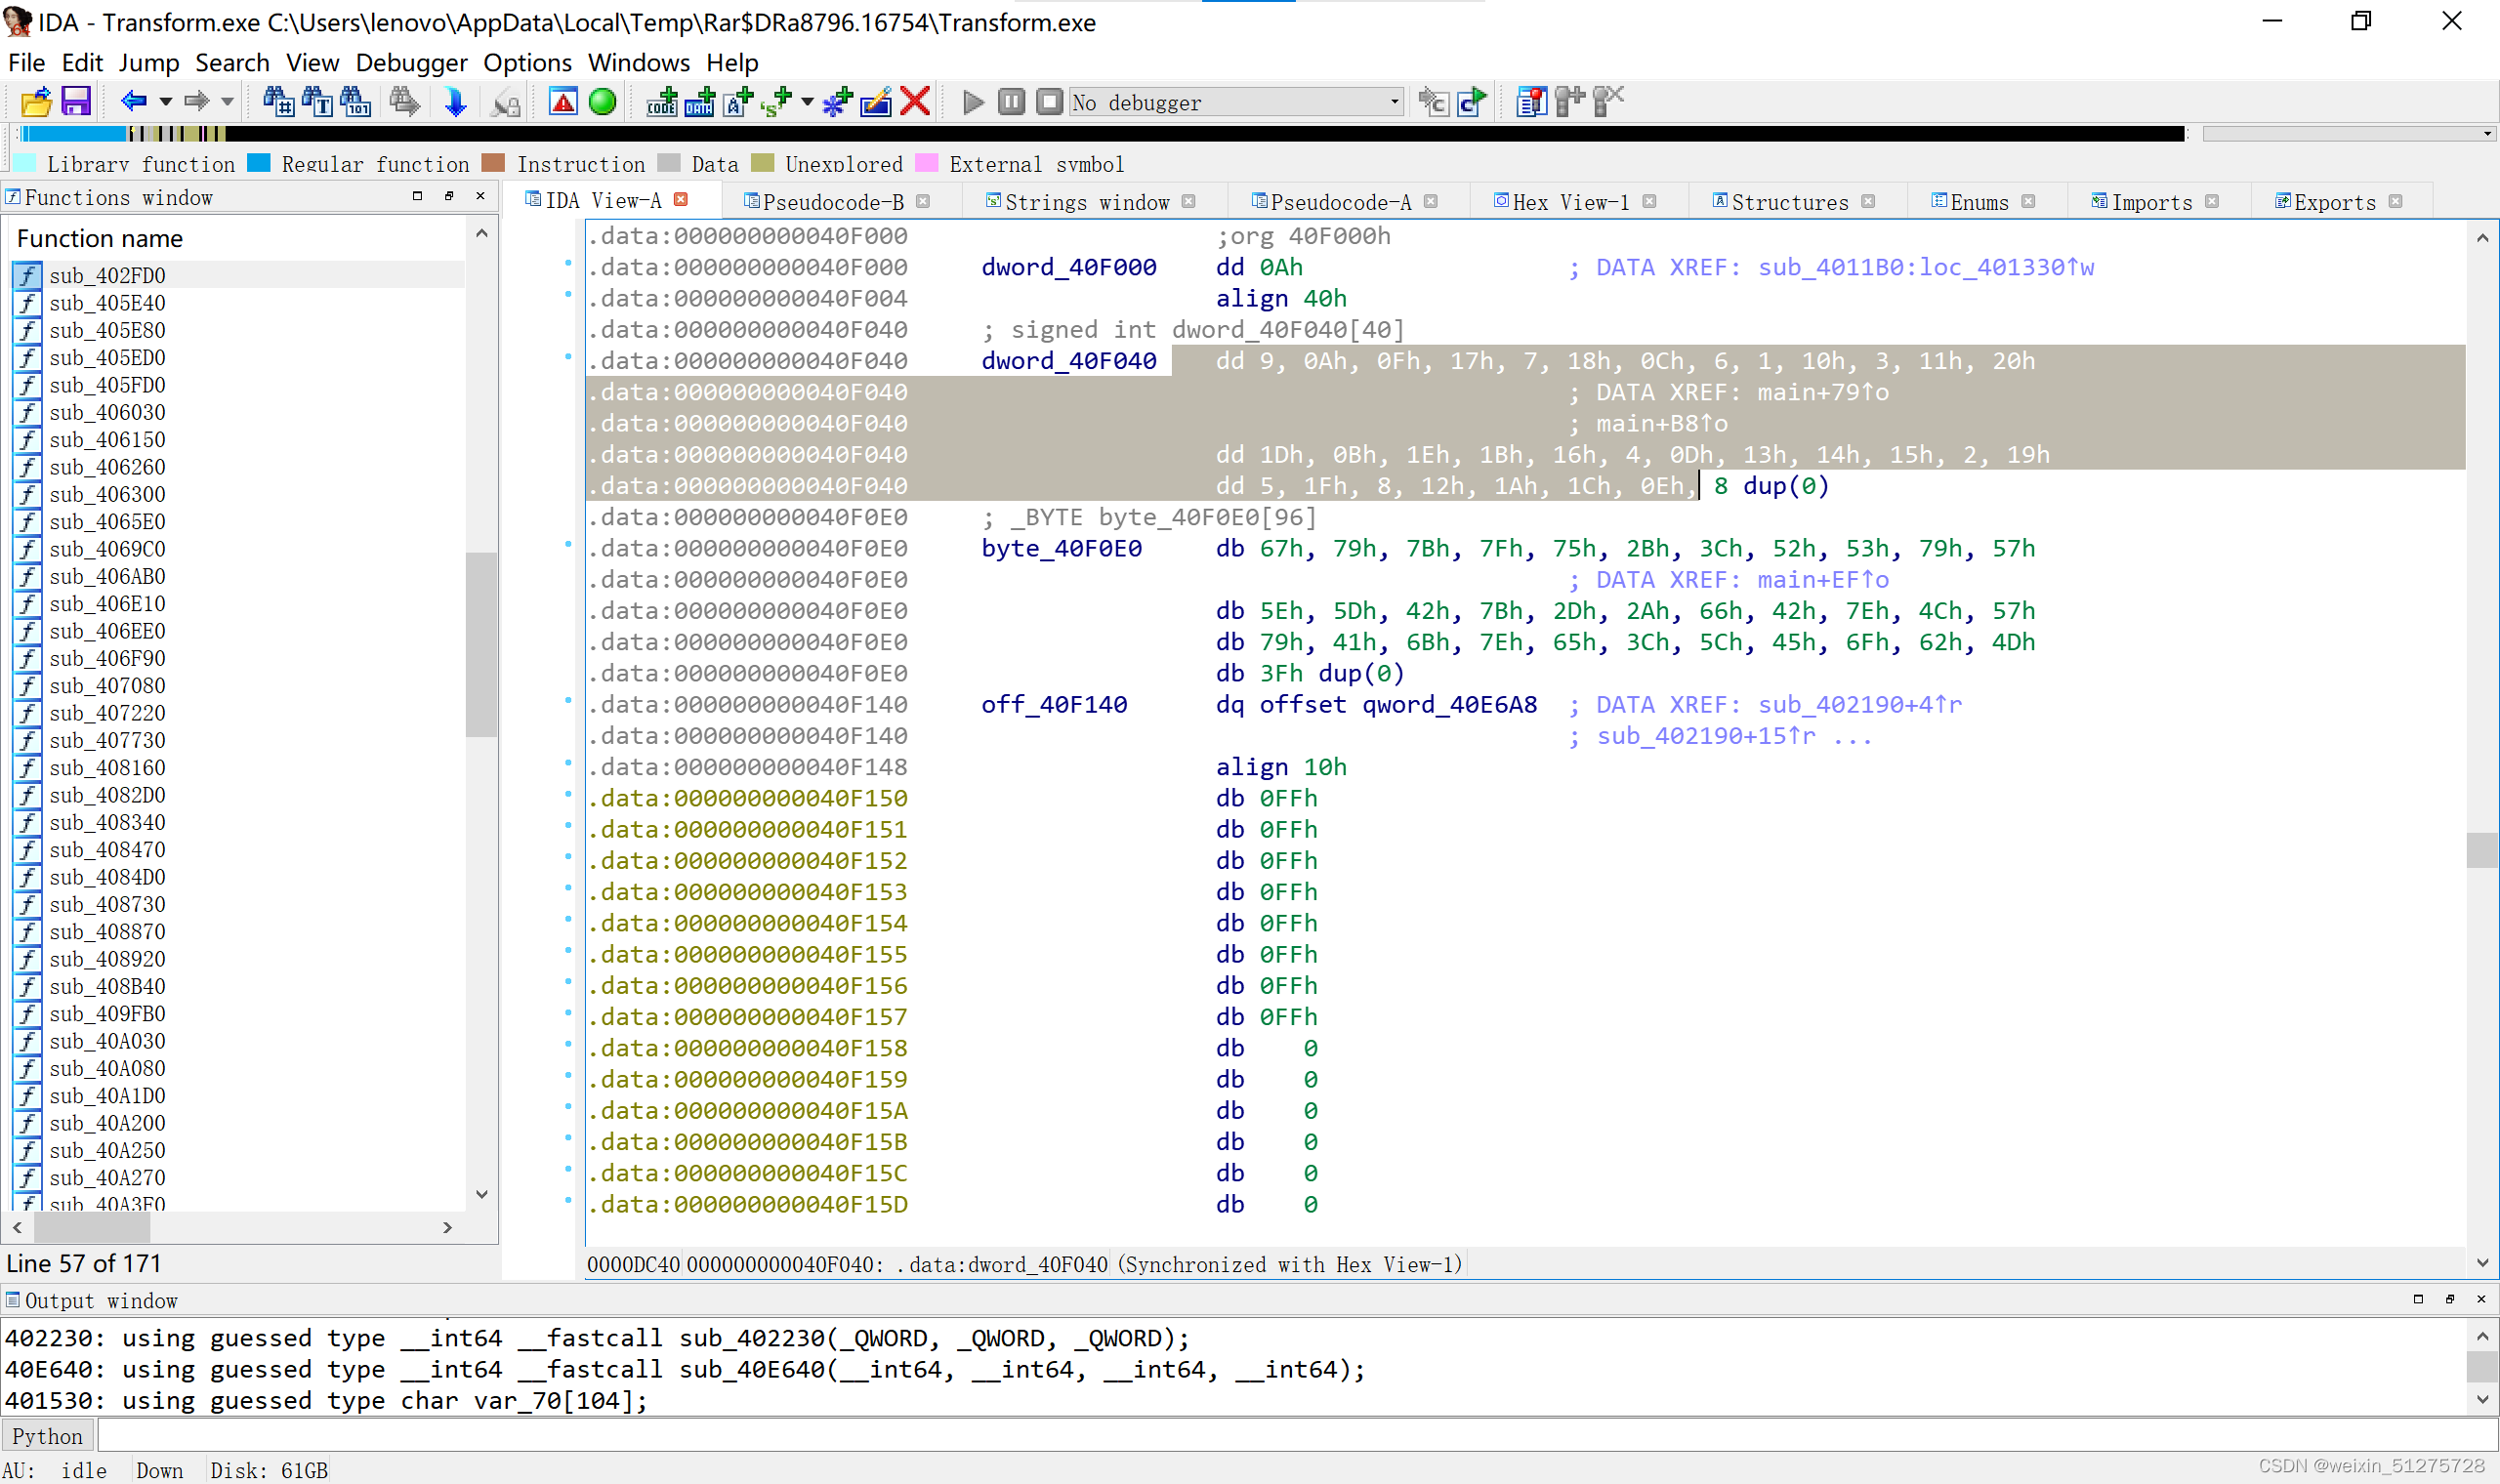Click the red X undefine icon
This screenshot has width=2500, height=1484.
(915, 102)
